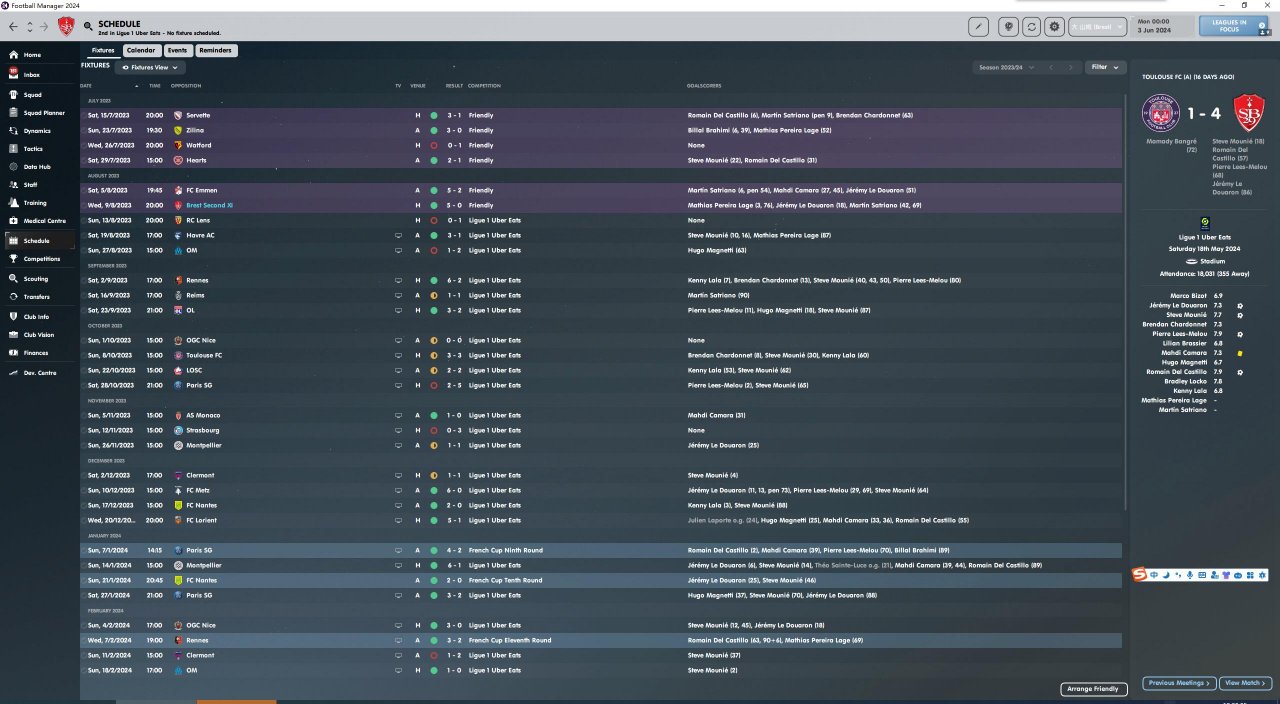Screen dimensions: 1280x704
Task: Open the Transfers section
Action: (37, 296)
